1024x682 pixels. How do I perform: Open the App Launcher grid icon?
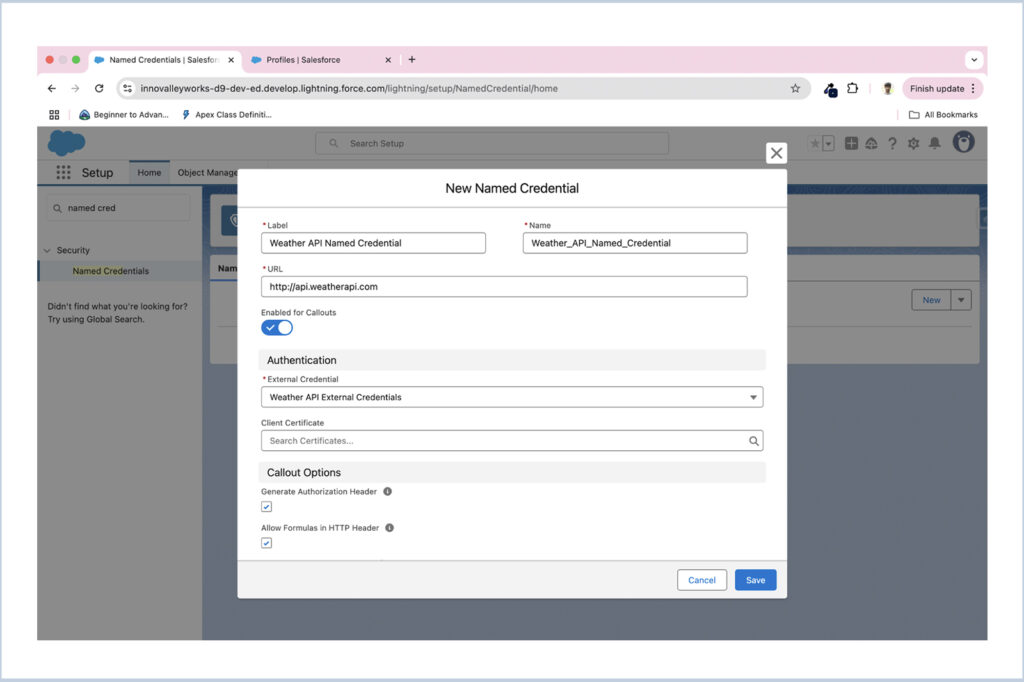pos(63,172)
